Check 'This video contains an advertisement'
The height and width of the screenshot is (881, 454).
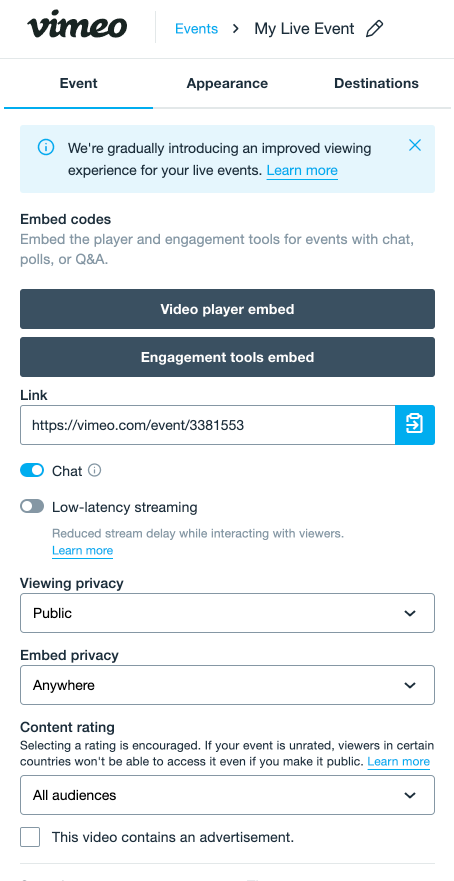pos(30,837)
